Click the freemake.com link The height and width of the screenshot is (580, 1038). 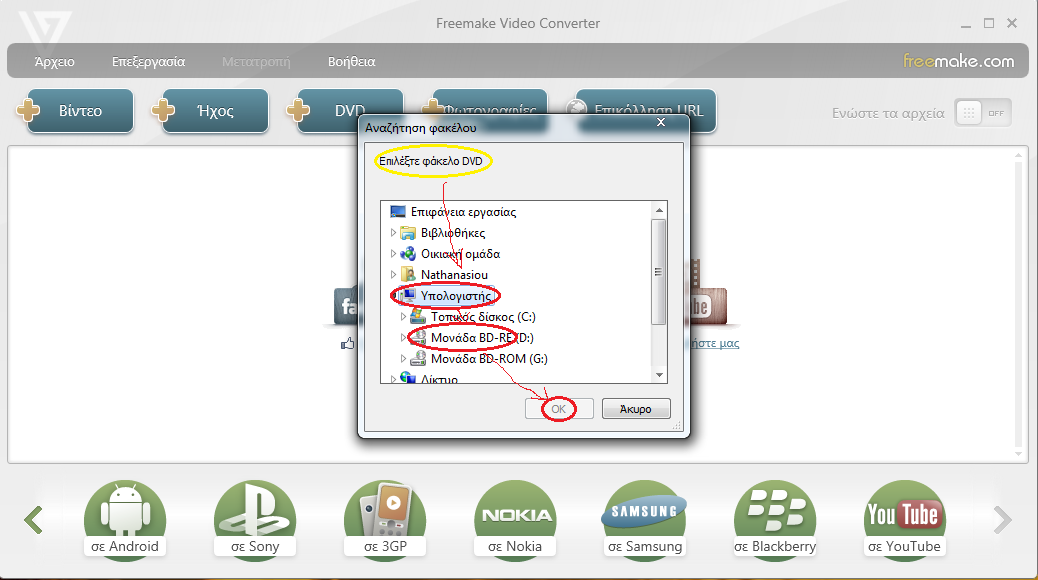pyautogui.click(x=959, y=61)
